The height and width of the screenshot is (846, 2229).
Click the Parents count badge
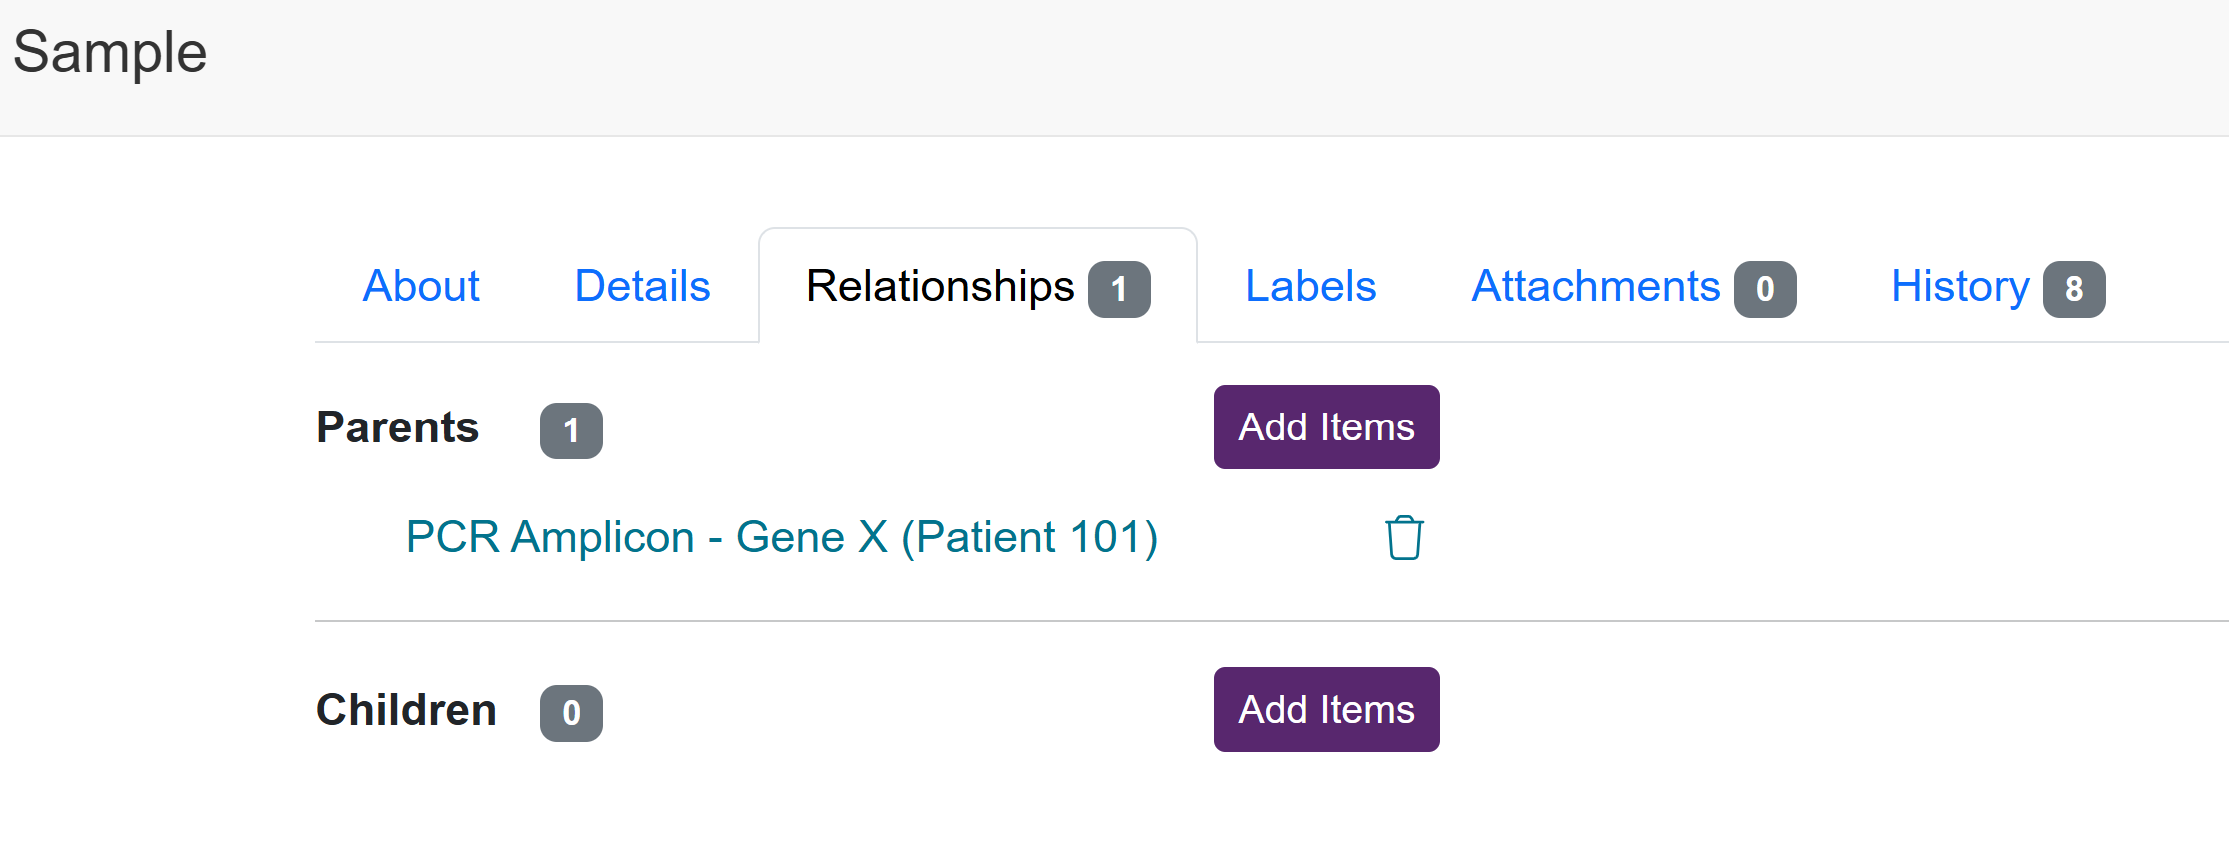tap(571, 431)
